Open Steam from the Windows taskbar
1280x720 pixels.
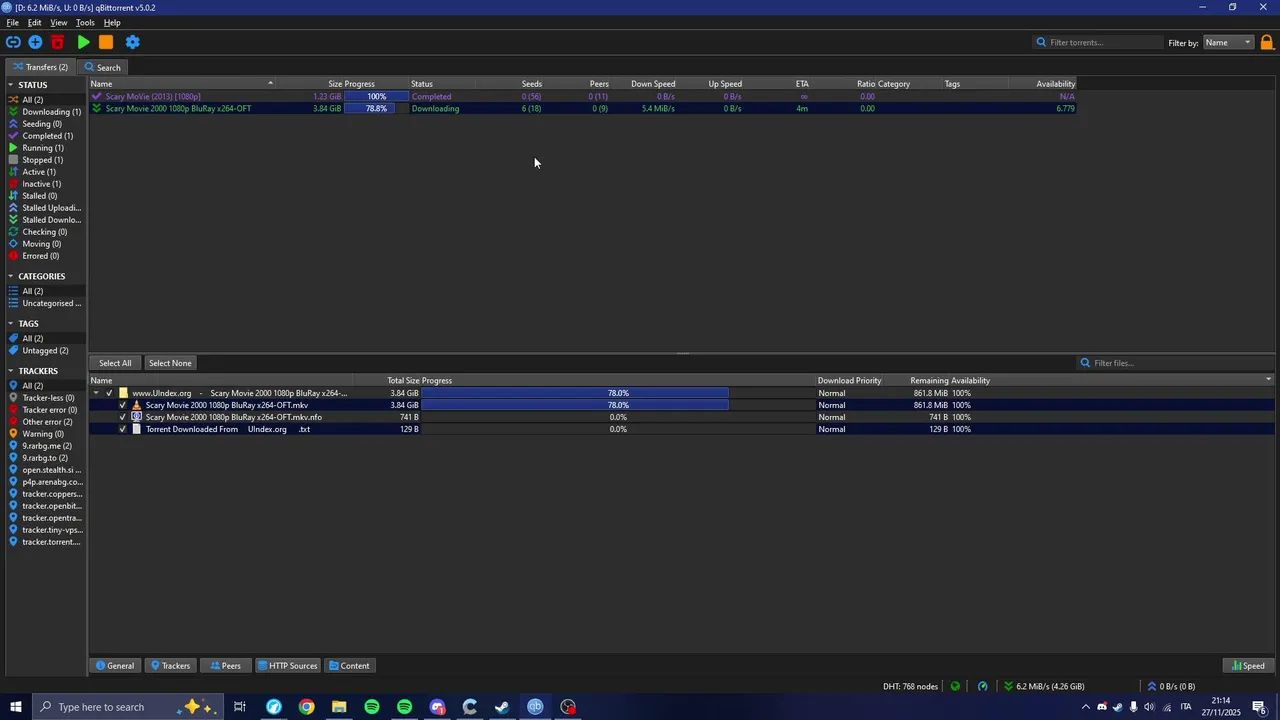[502, 707]
